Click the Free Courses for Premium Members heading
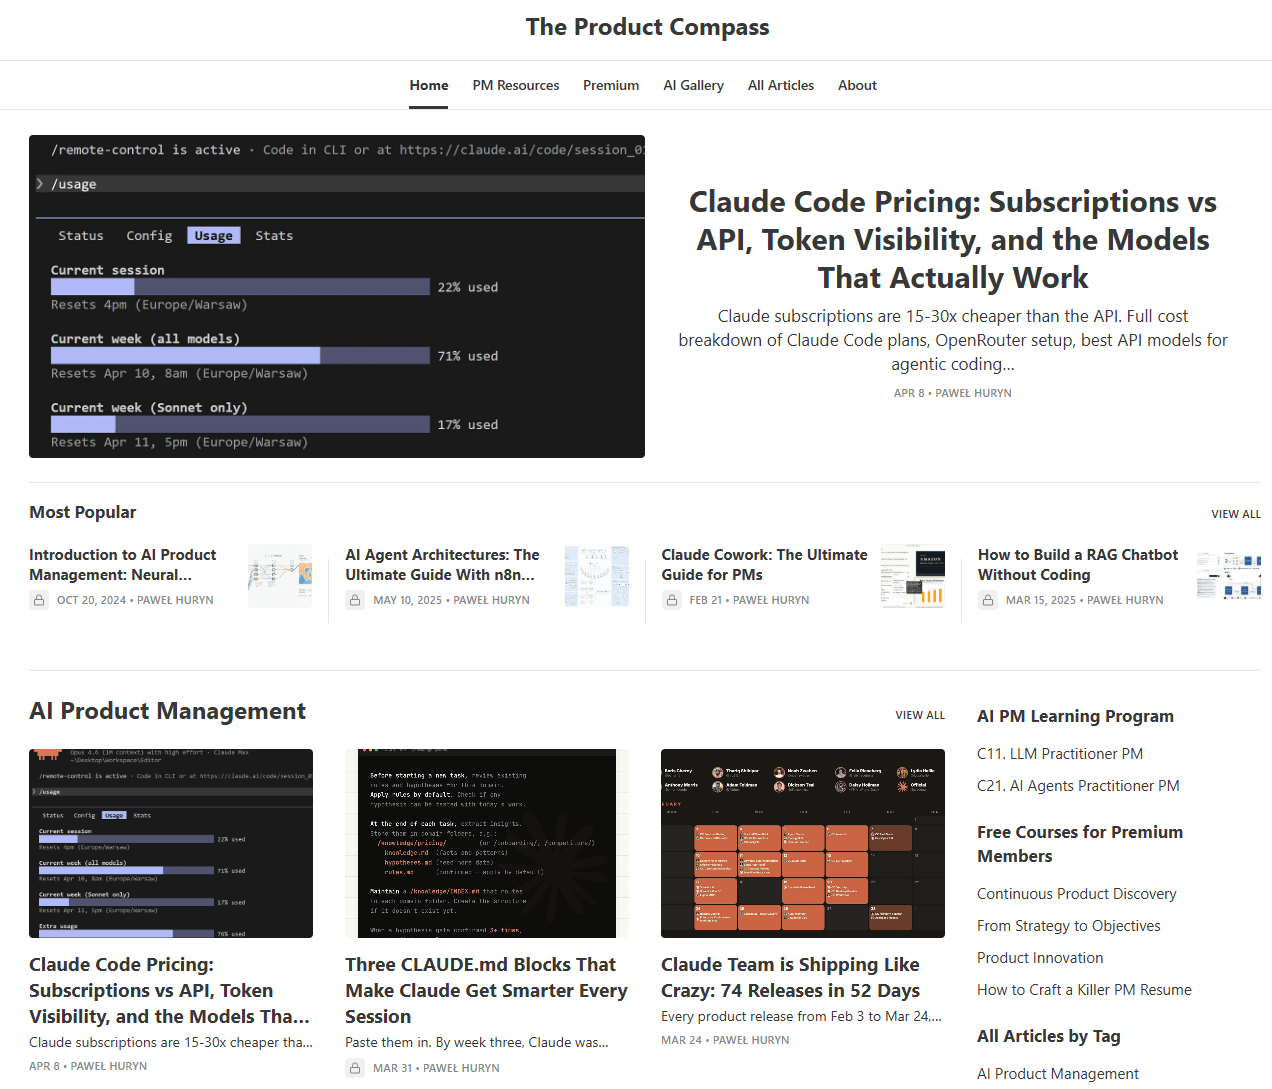 click(1080, 844)
